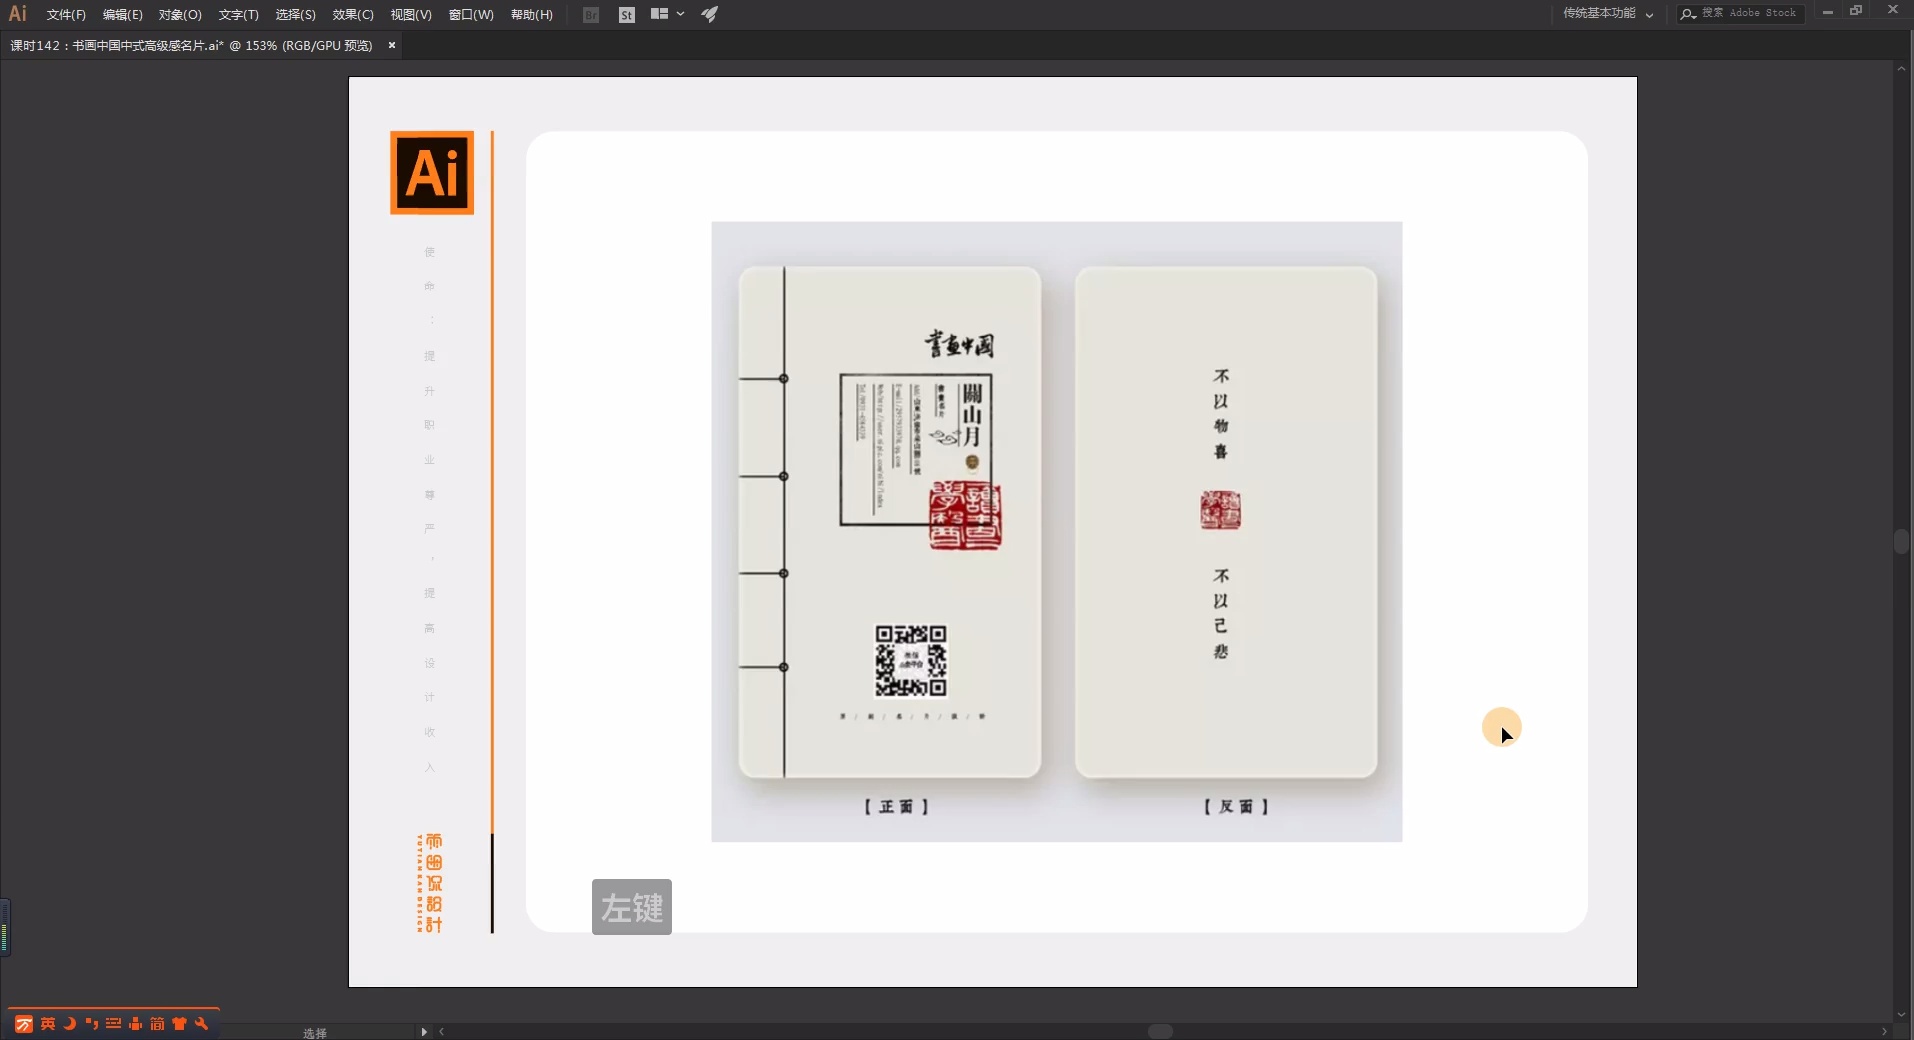This screenshot has height=1040, width=1914.
Task: Open the 效果(C) menu
Action: click(351, 14)
